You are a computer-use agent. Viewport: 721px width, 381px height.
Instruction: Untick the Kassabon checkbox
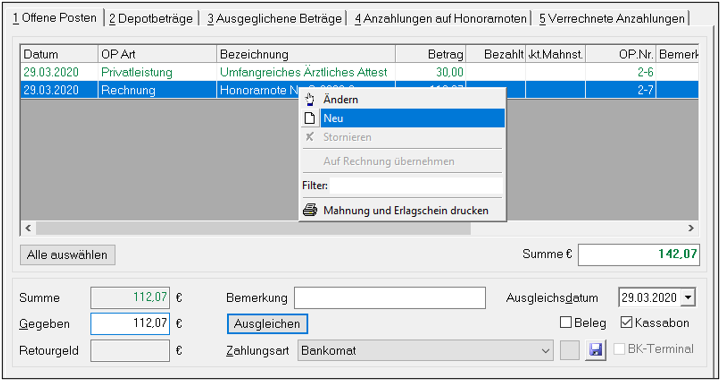pos(626,322)
